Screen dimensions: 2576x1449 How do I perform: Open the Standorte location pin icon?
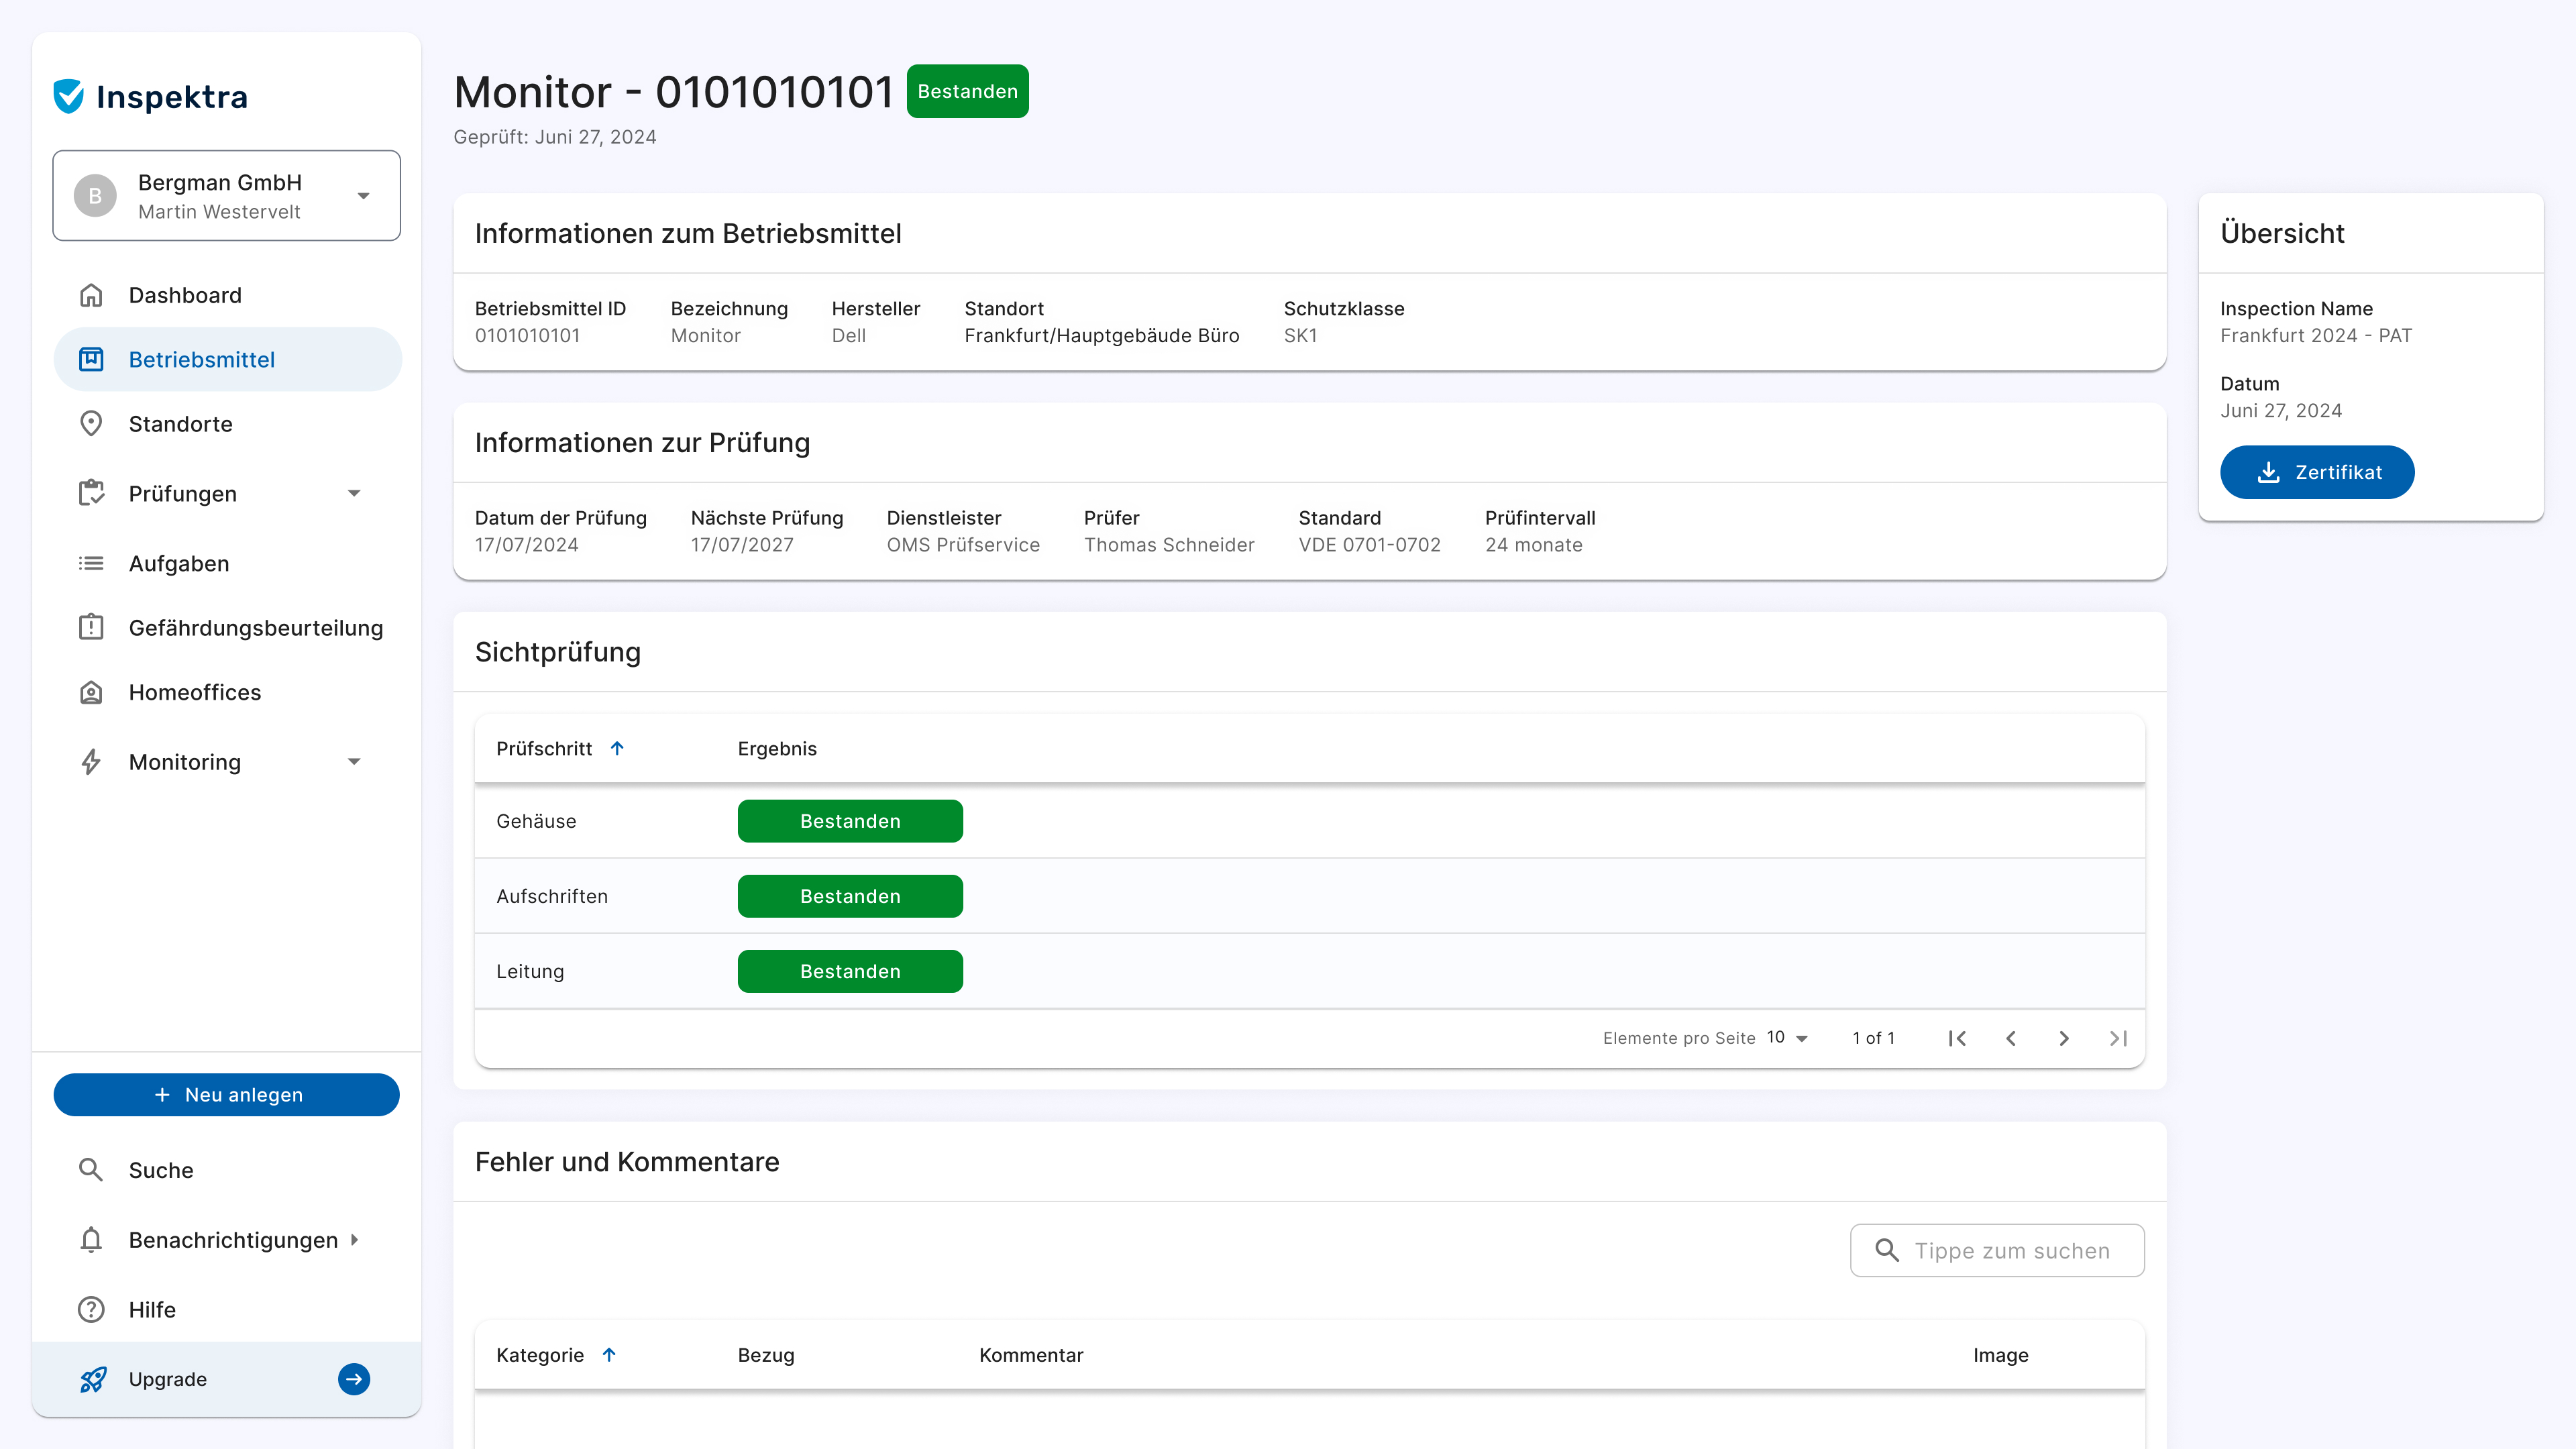click(x=91, y=424)
